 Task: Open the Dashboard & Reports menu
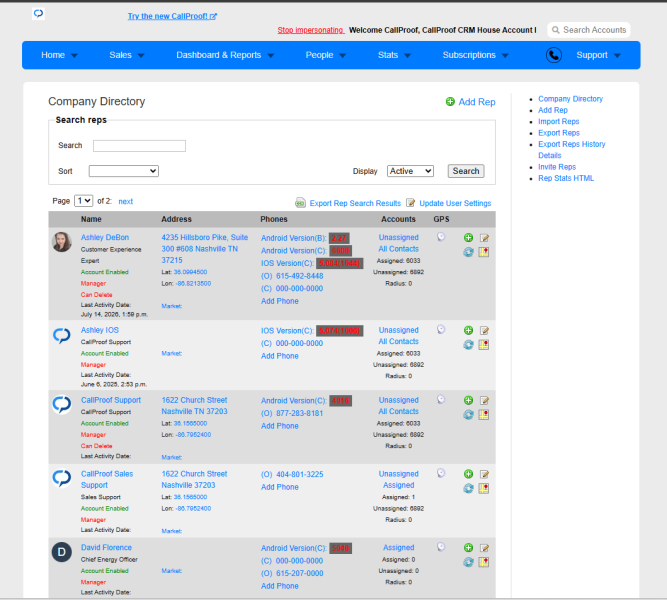click(x=225, y=55)
